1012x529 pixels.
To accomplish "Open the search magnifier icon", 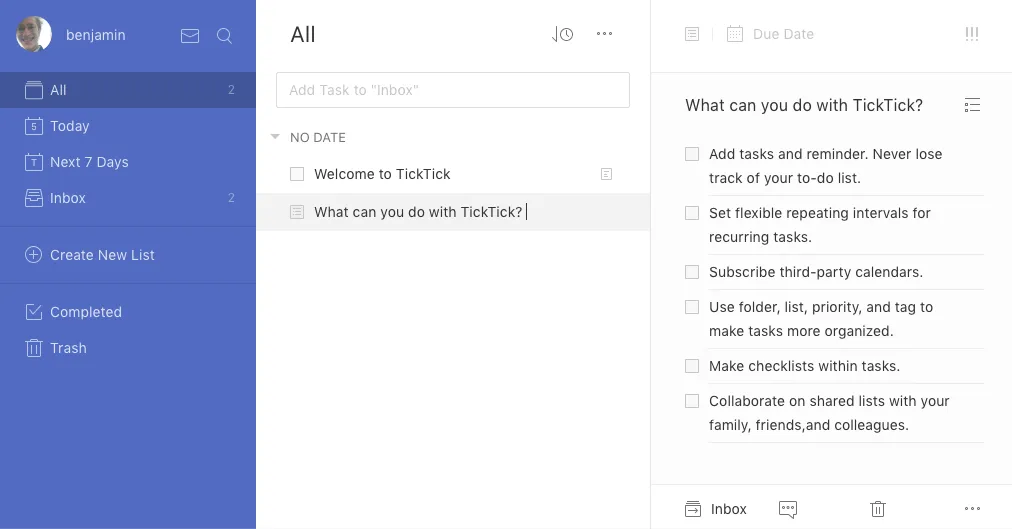I will coord(224,35).
